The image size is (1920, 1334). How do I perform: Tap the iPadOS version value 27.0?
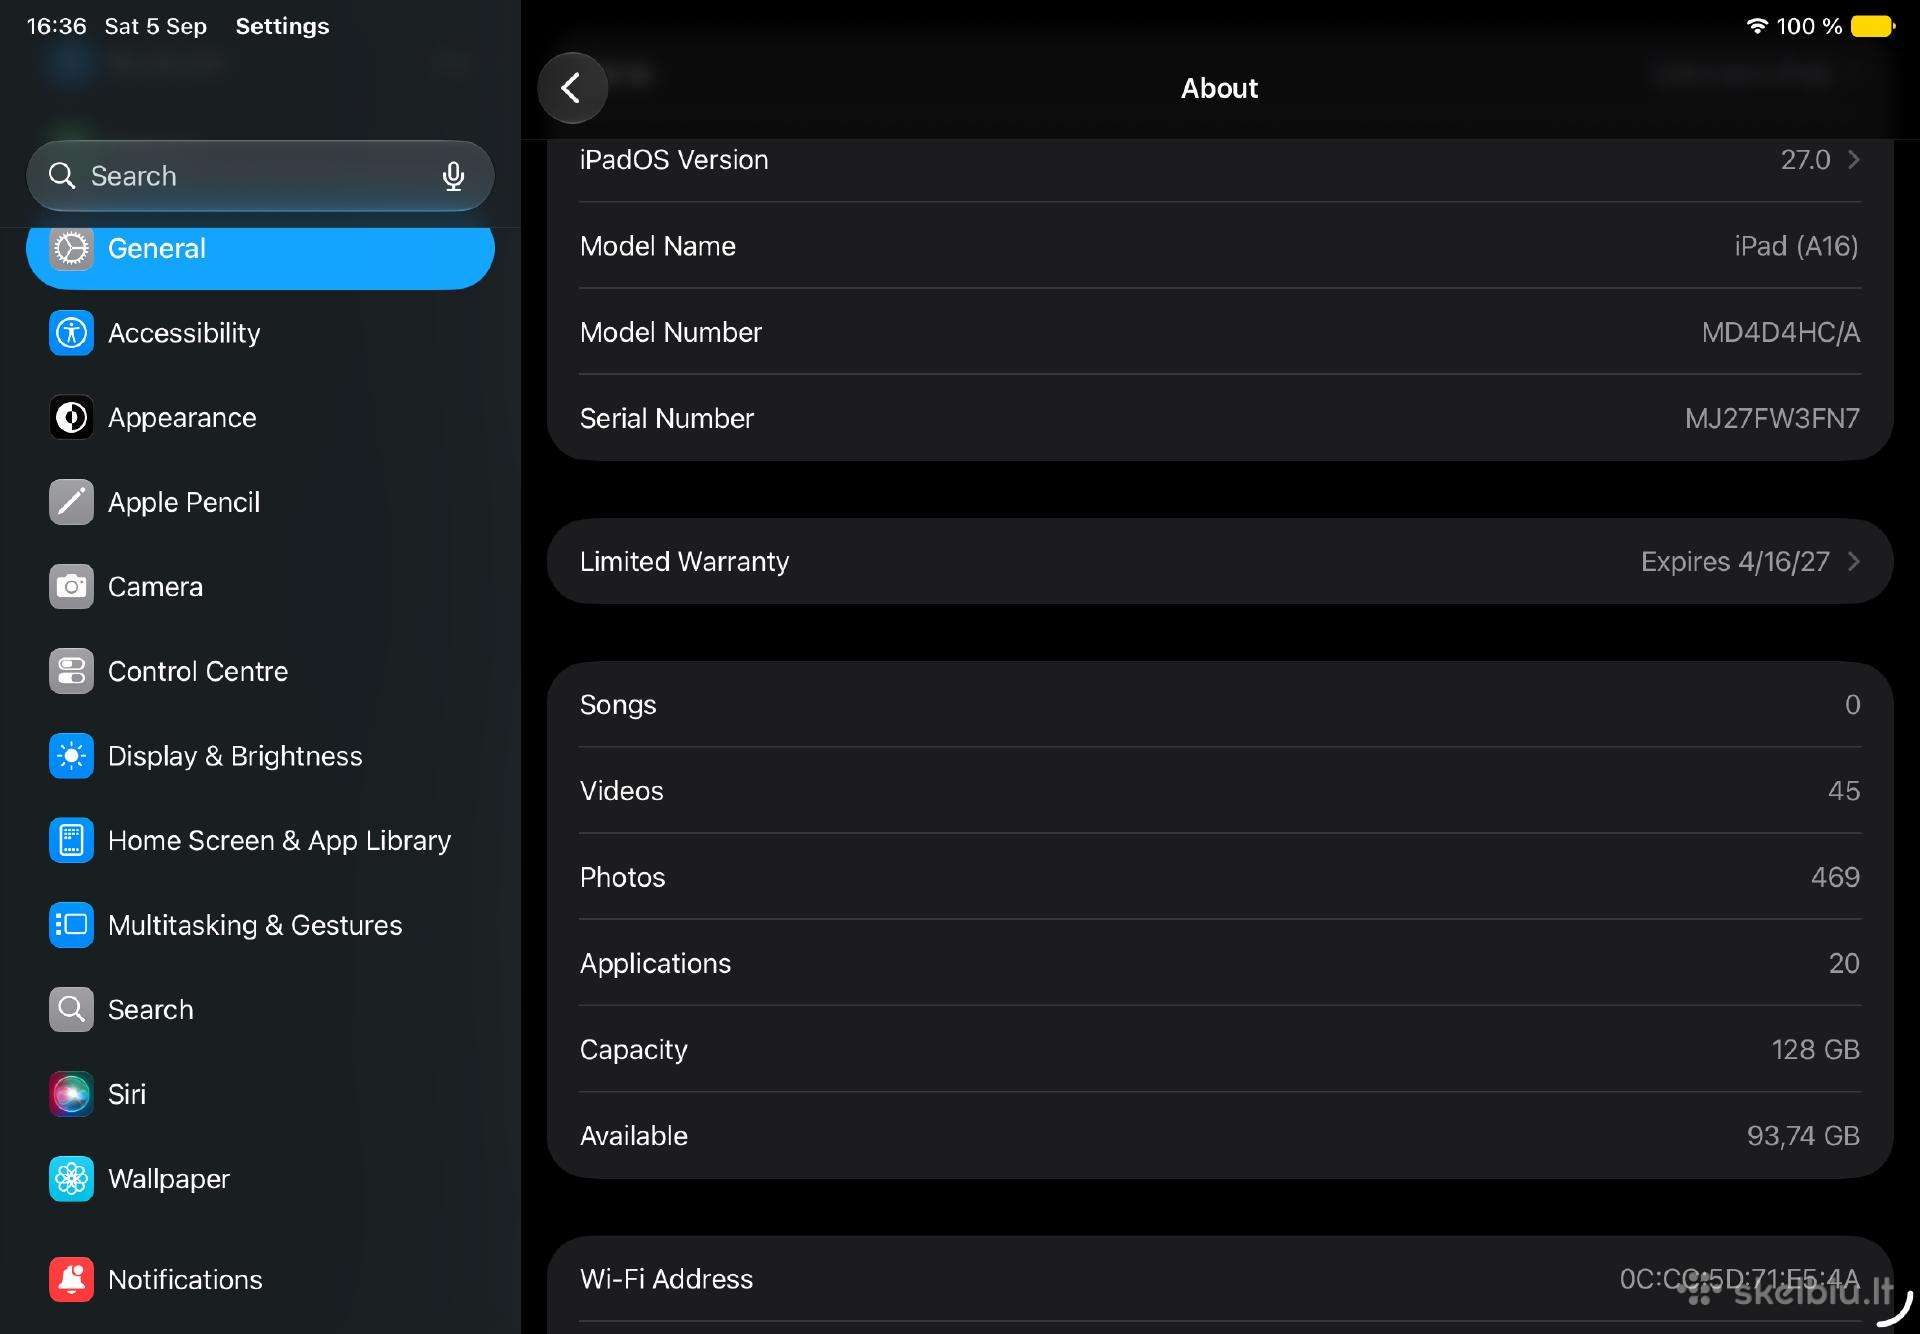[x=1805, y=160]
